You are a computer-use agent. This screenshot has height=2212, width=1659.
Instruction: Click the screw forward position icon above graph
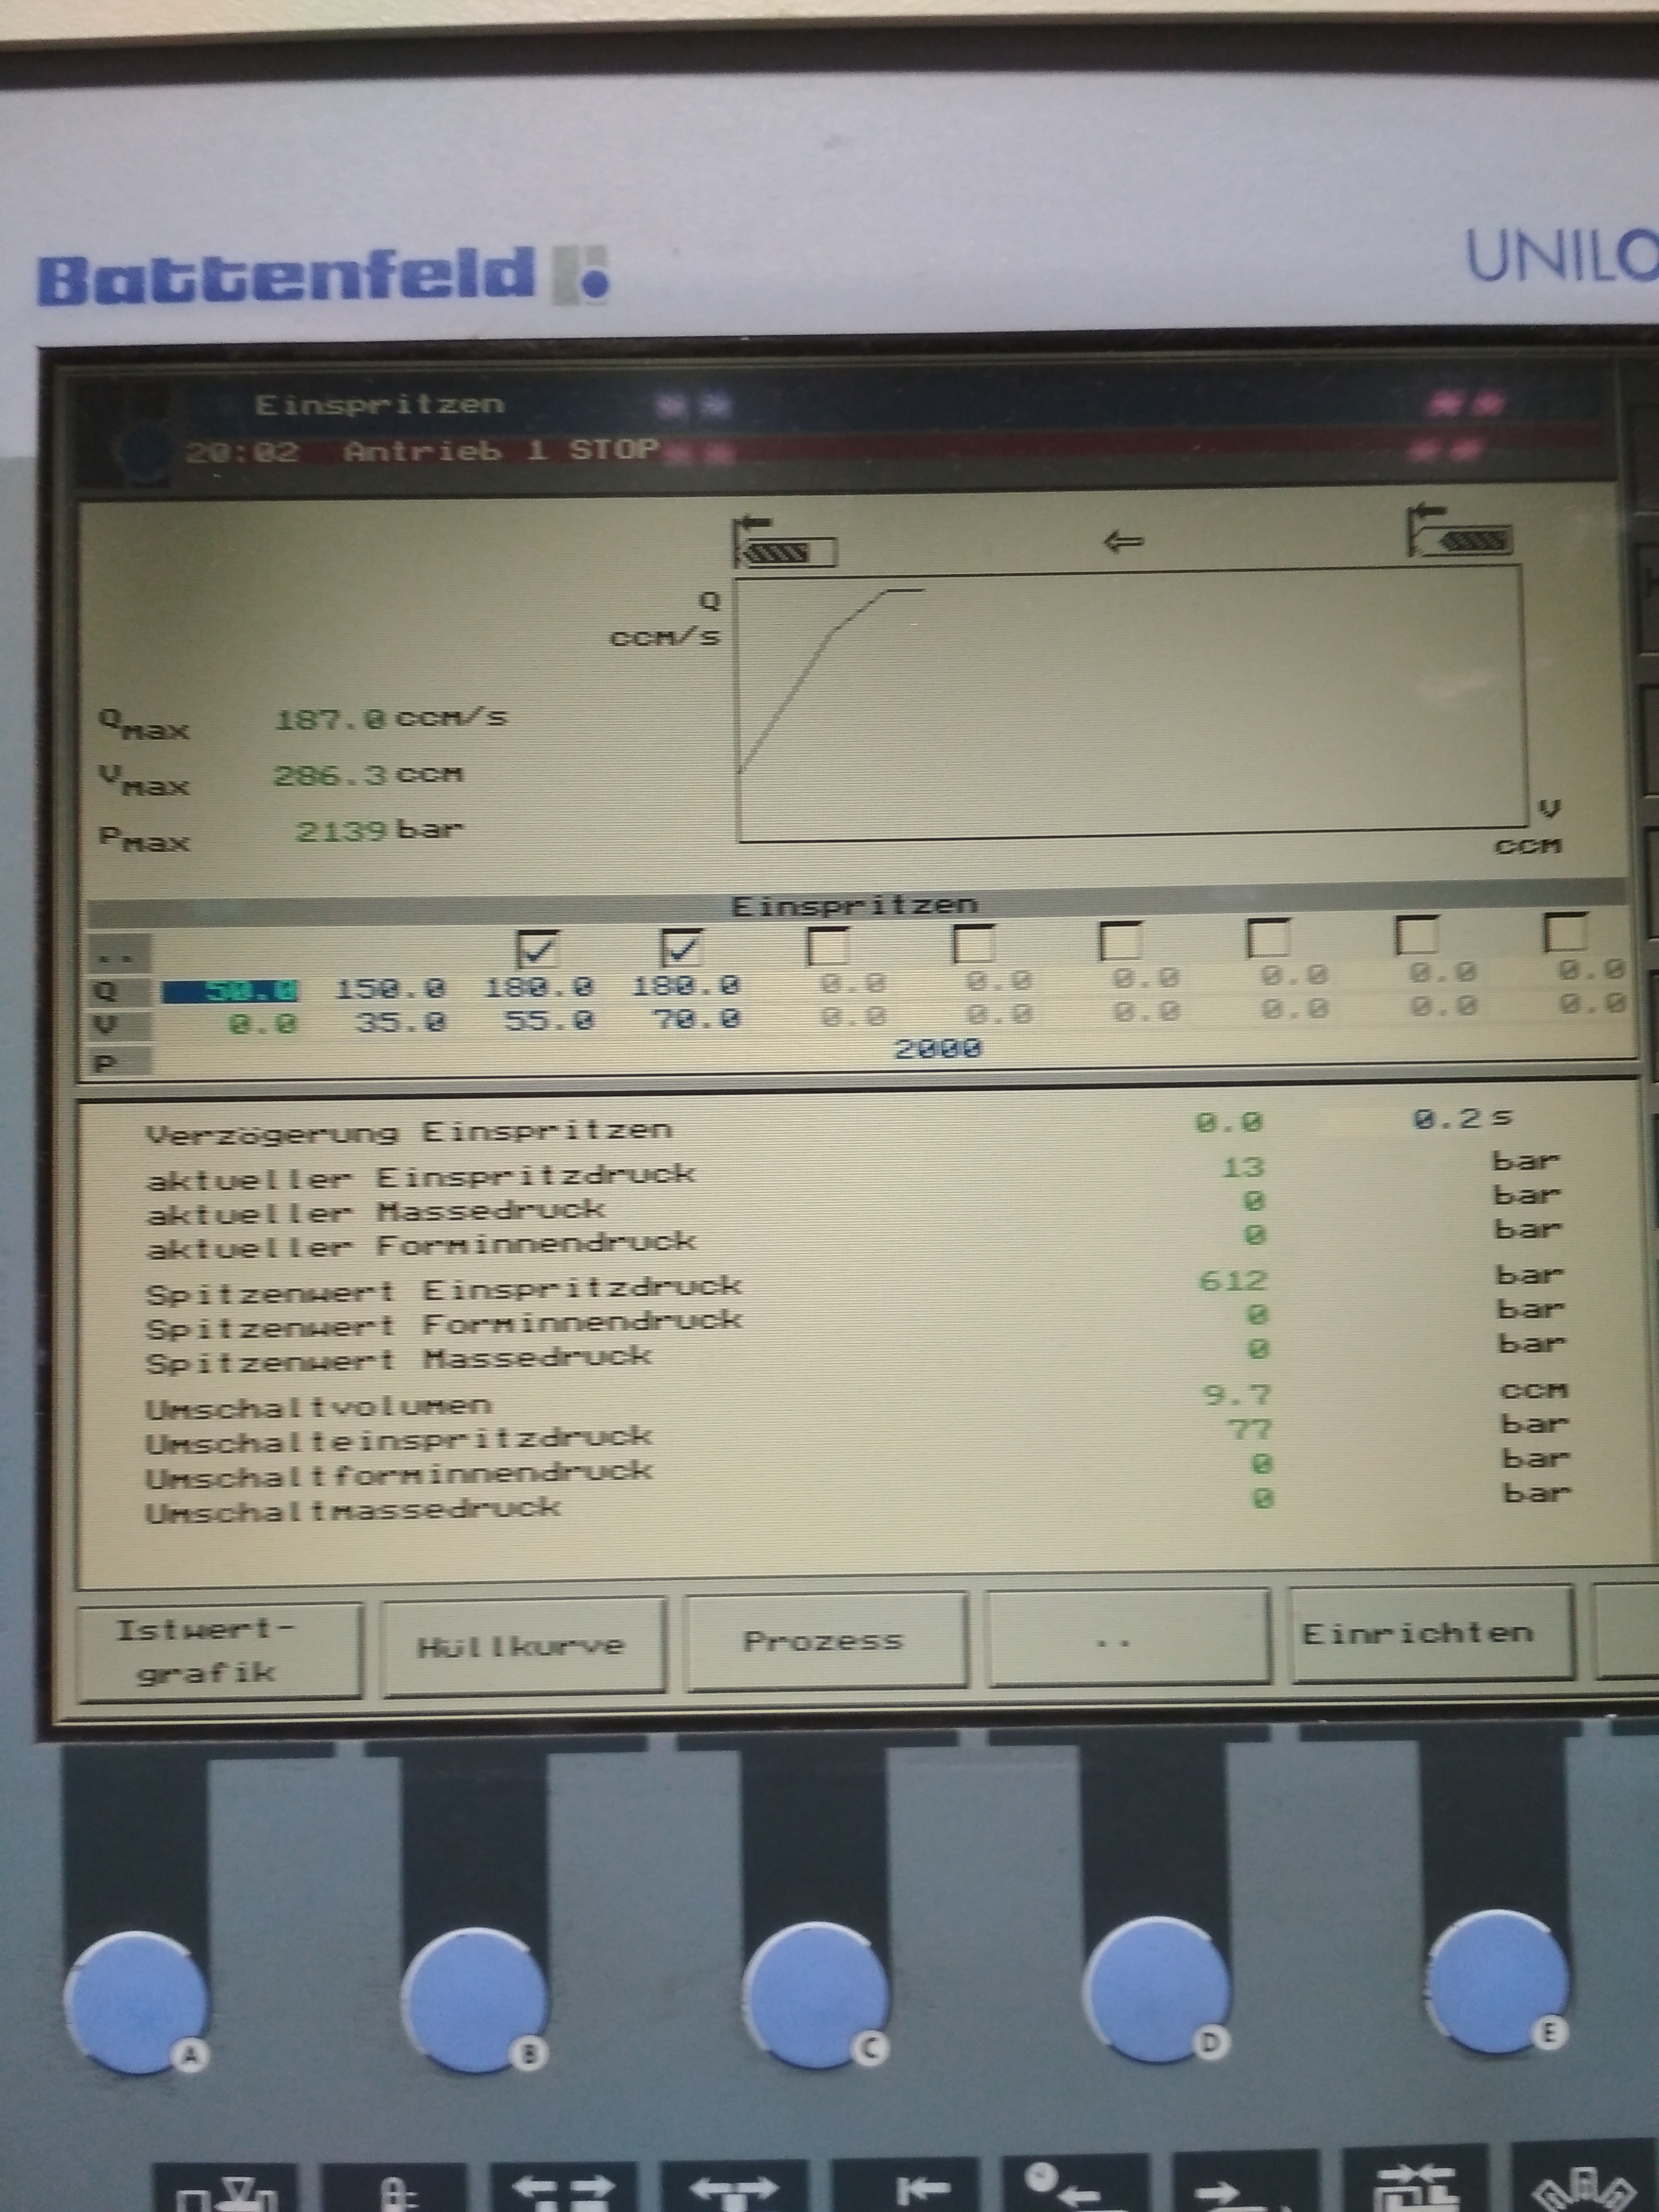pyautogui.click(x=785, y=544)
